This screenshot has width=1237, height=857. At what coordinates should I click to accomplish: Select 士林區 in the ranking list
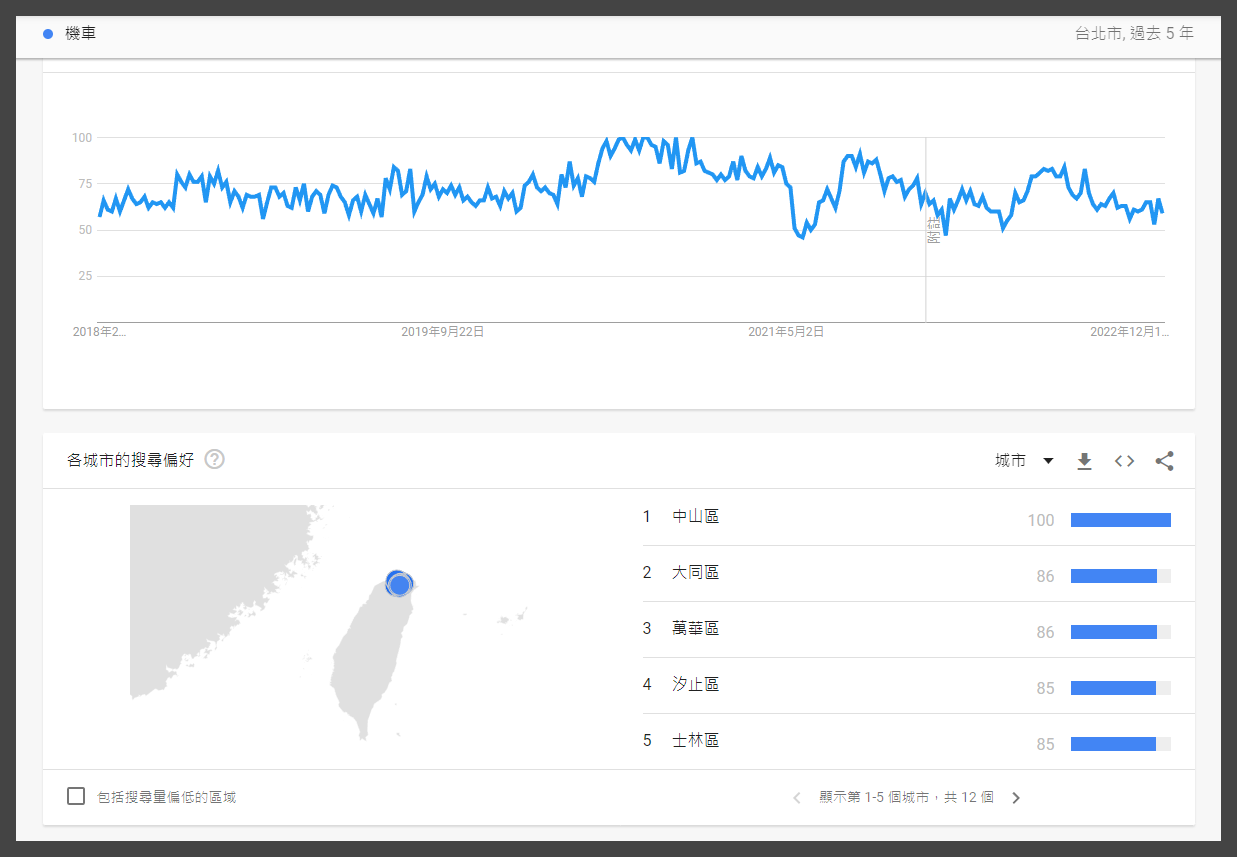coord(695,741)
